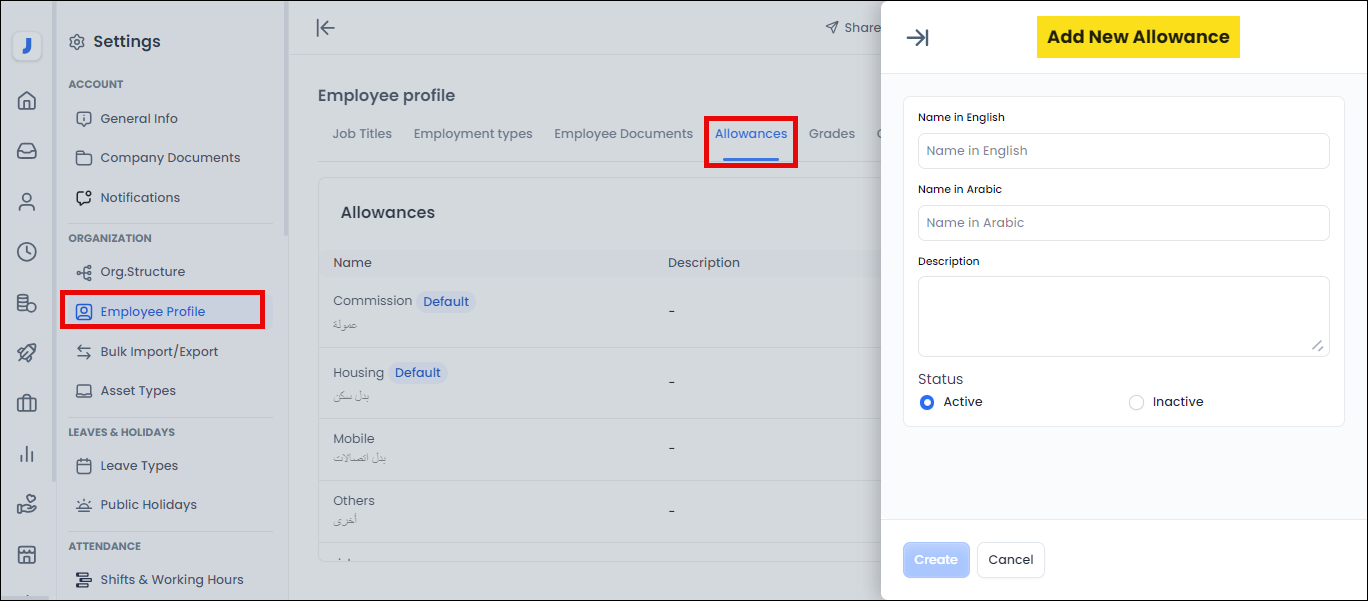
Task: Switch to the Employee Documents tab
Action: pyautogui.click(x=623, y=134)
